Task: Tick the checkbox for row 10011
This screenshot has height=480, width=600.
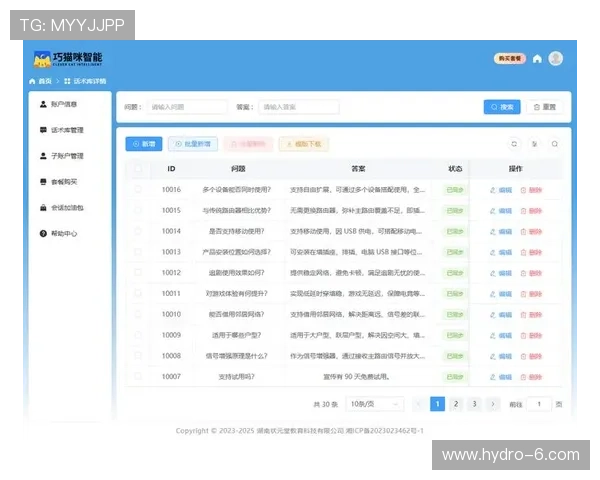Action: click(x=138, y=293)
